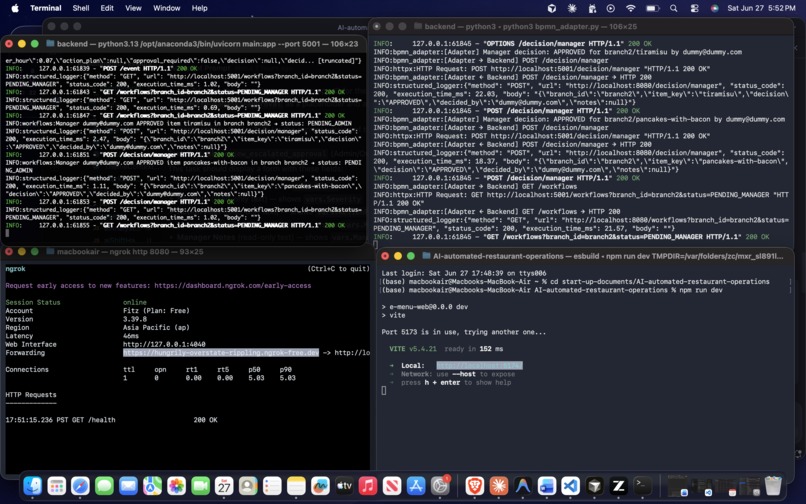Click the "46ms" latency value in ngrok
806x504 pixels.
click(x=131, y=336)
